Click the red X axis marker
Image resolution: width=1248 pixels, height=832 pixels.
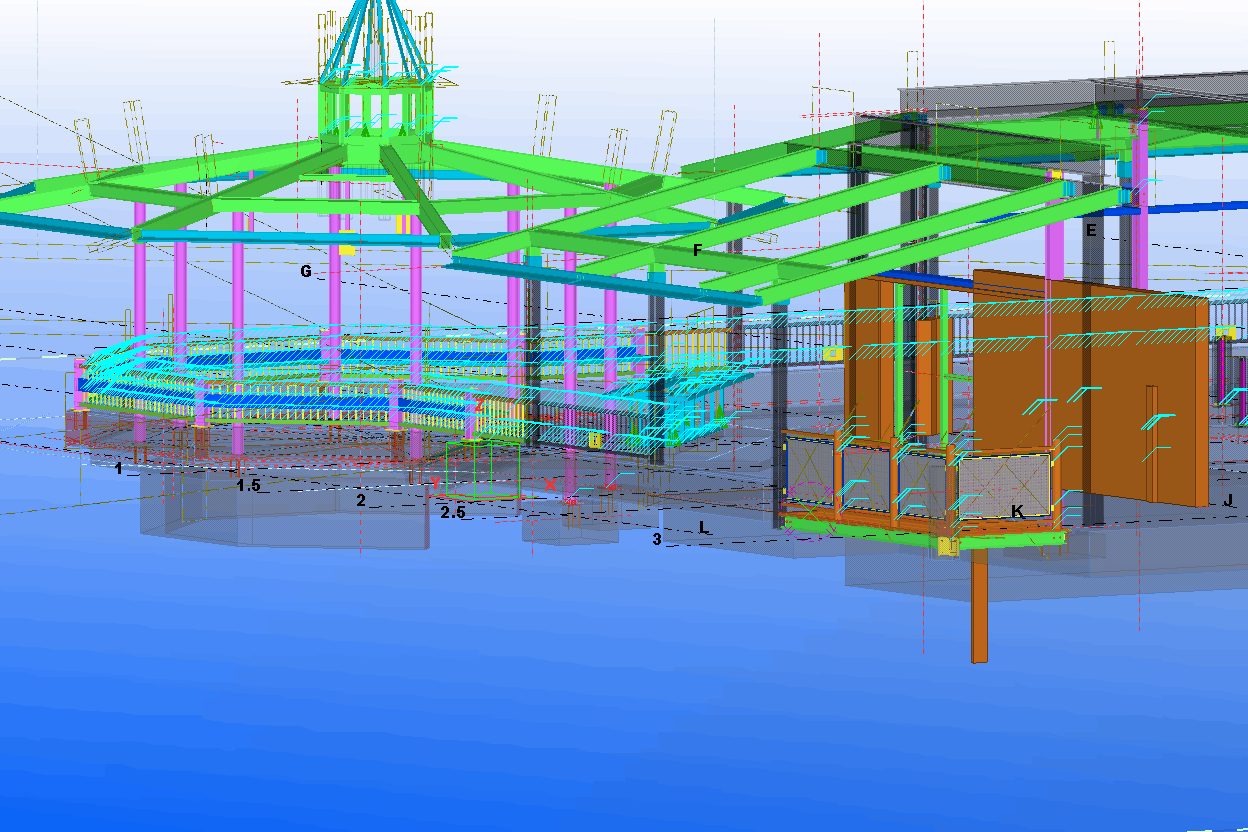coord(550,485)
